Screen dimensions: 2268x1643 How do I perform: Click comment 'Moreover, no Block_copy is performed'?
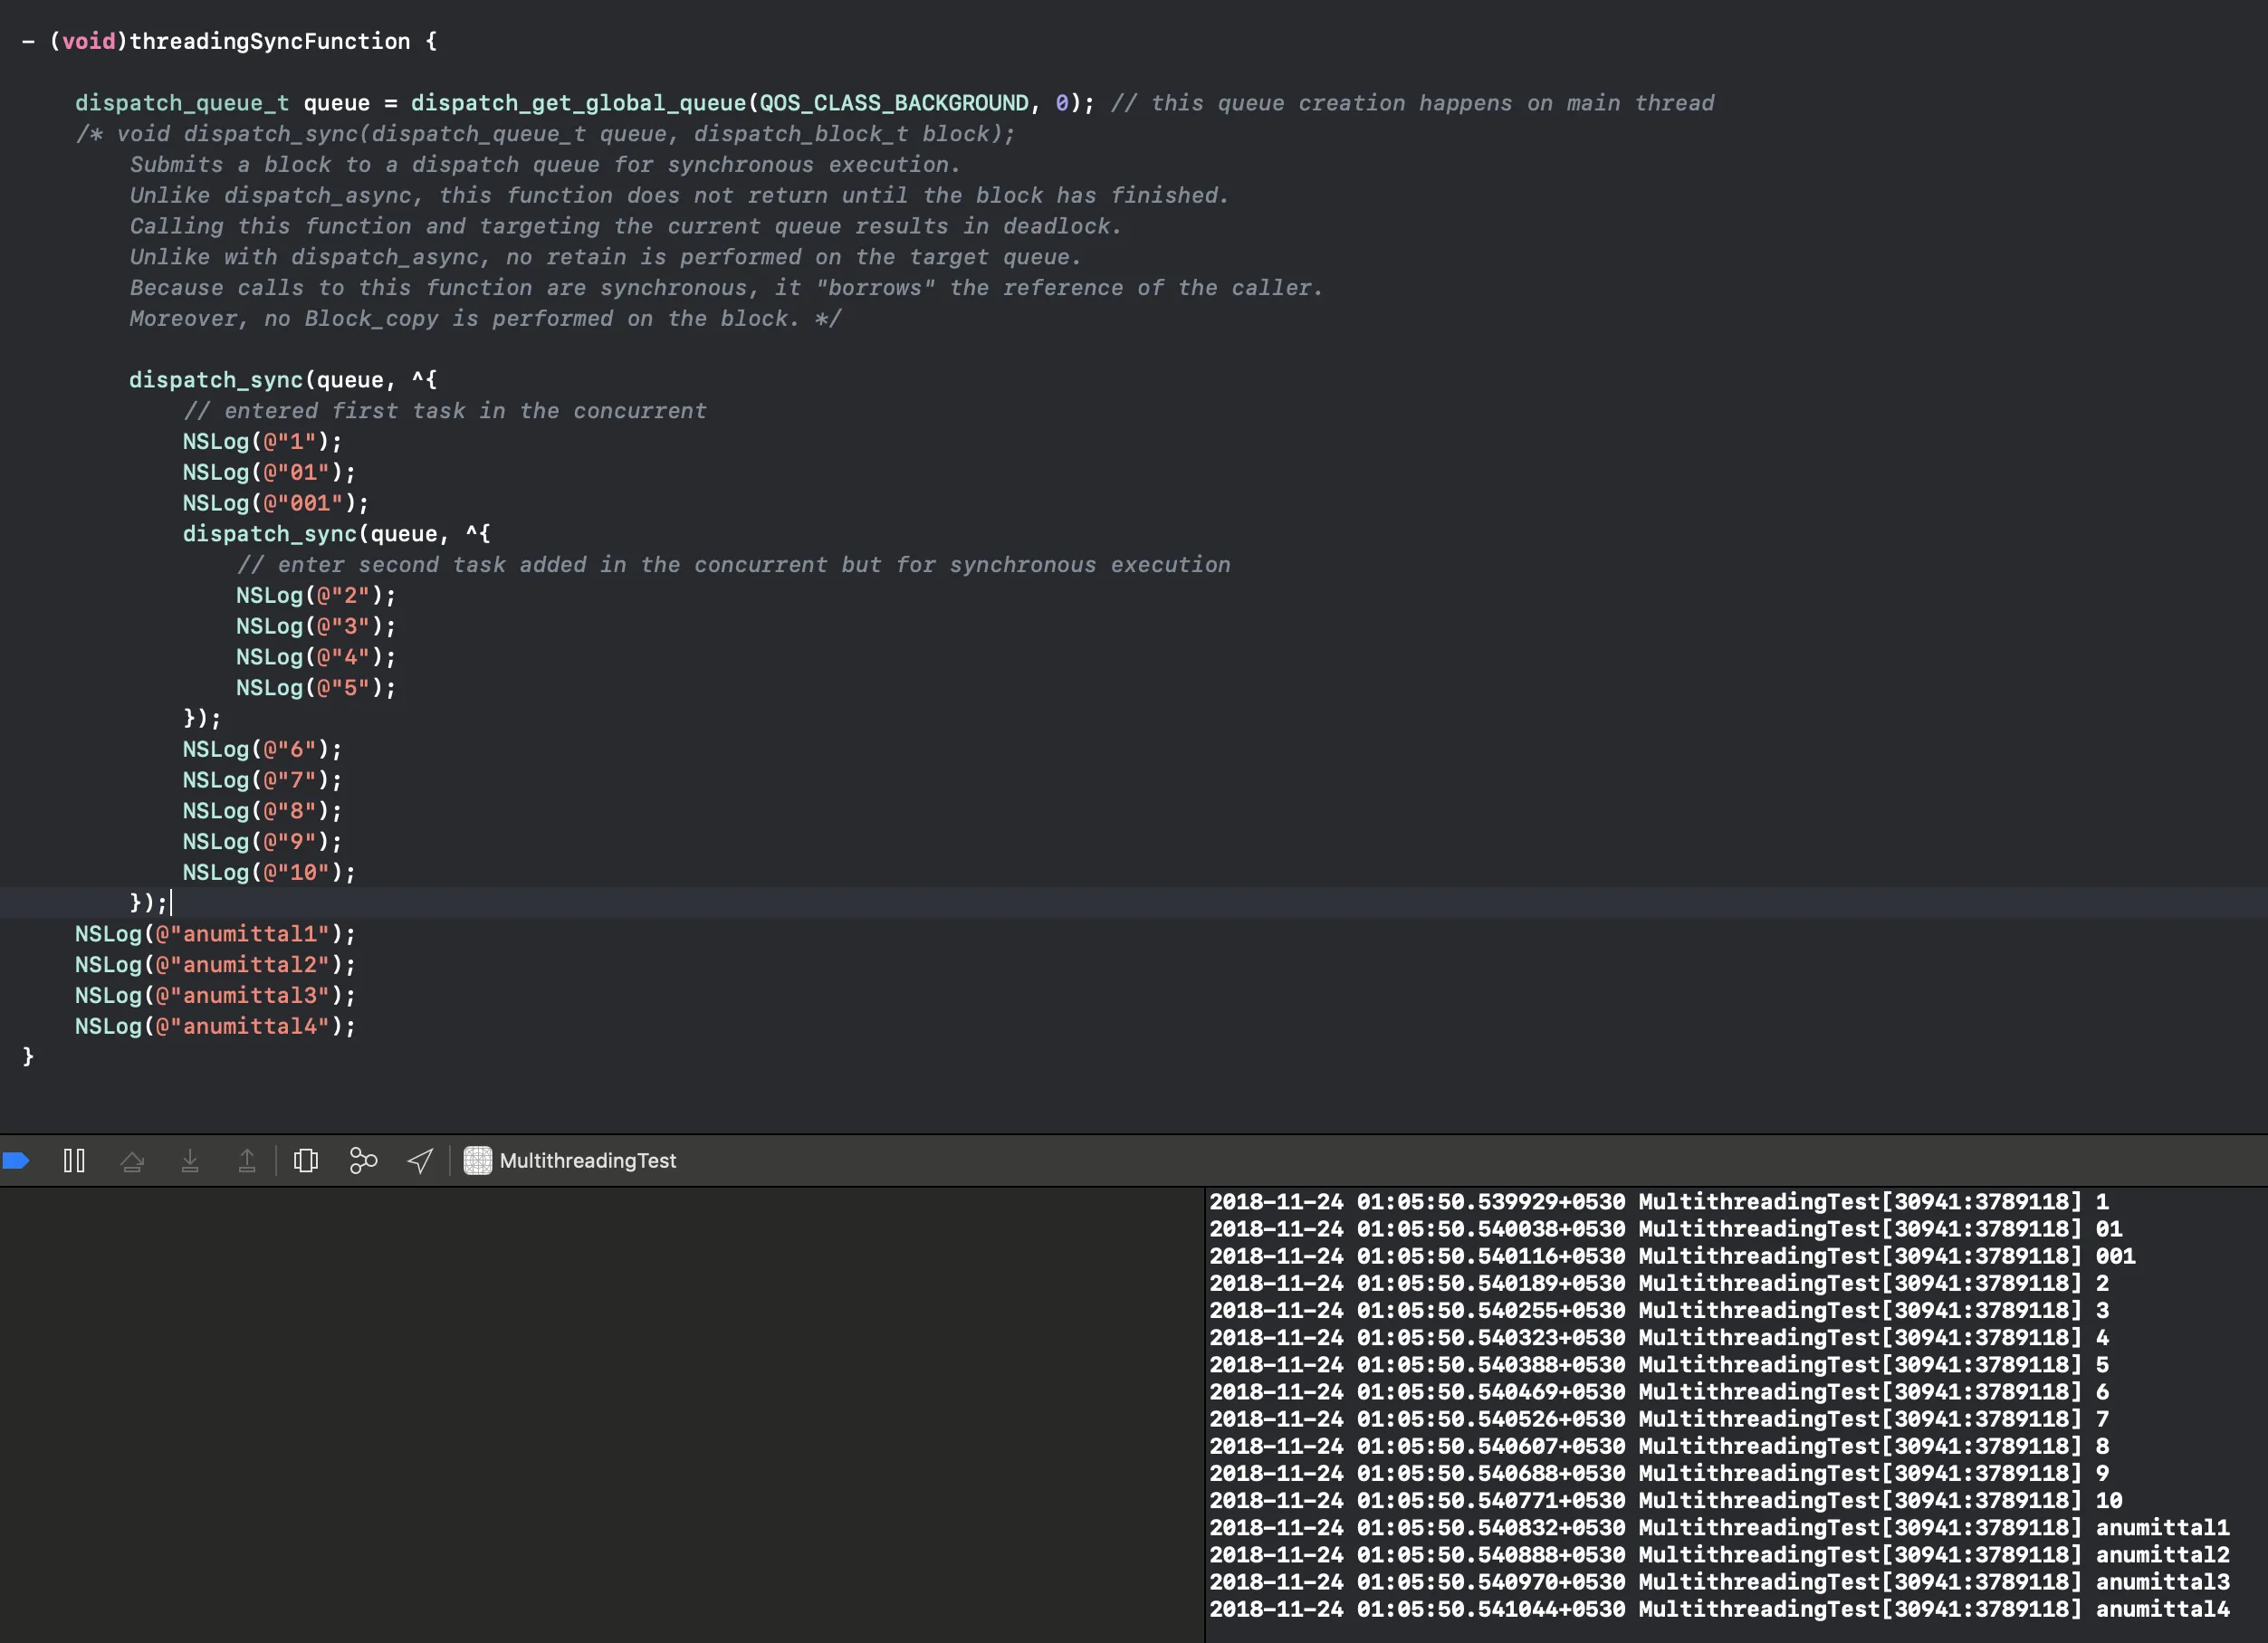[x=486, y=319]
